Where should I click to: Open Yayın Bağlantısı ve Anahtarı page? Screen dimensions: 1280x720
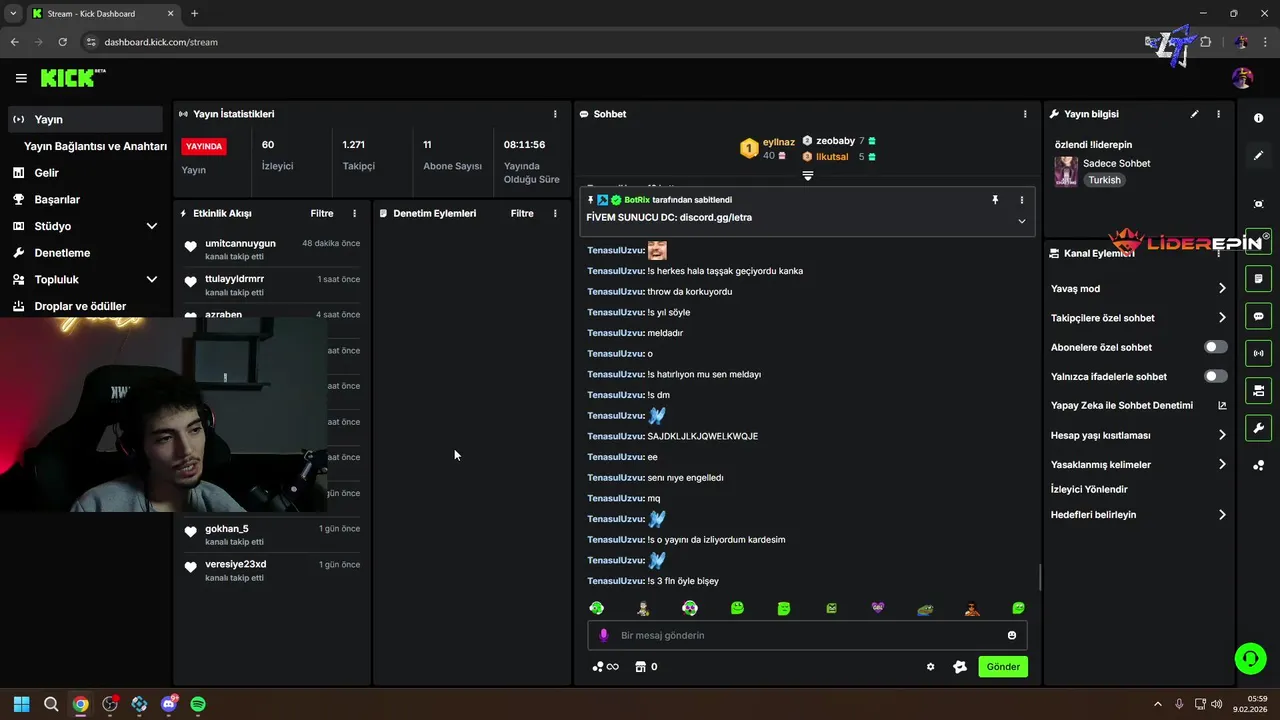[x=95, y=146]
